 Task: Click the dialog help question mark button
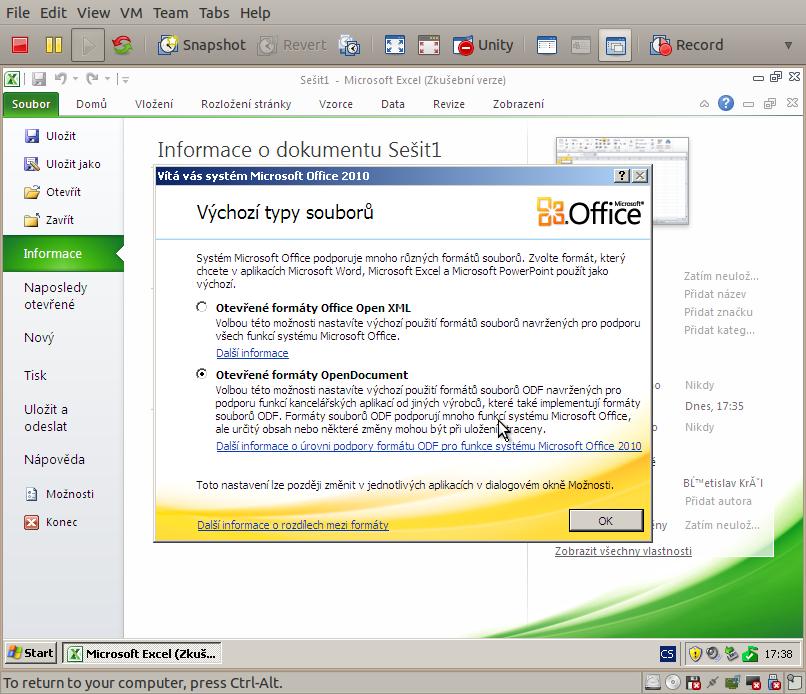(x=621, y=176)
